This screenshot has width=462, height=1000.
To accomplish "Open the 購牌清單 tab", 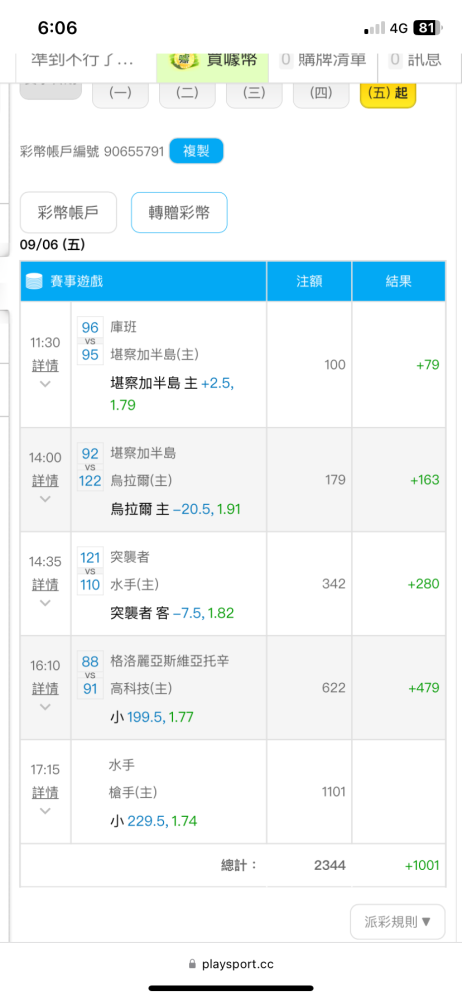I will 323,60.
